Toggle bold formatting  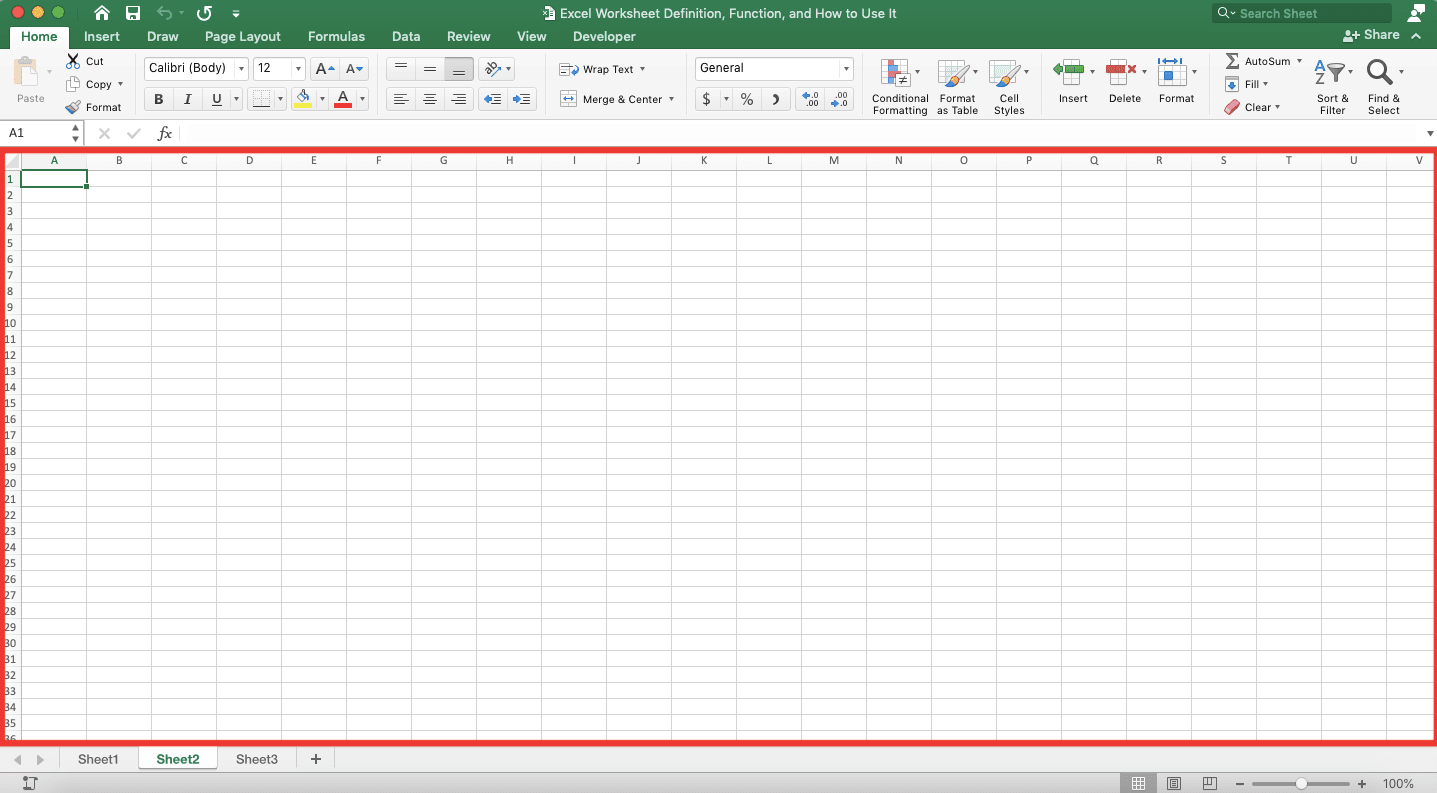click(157, 99)
